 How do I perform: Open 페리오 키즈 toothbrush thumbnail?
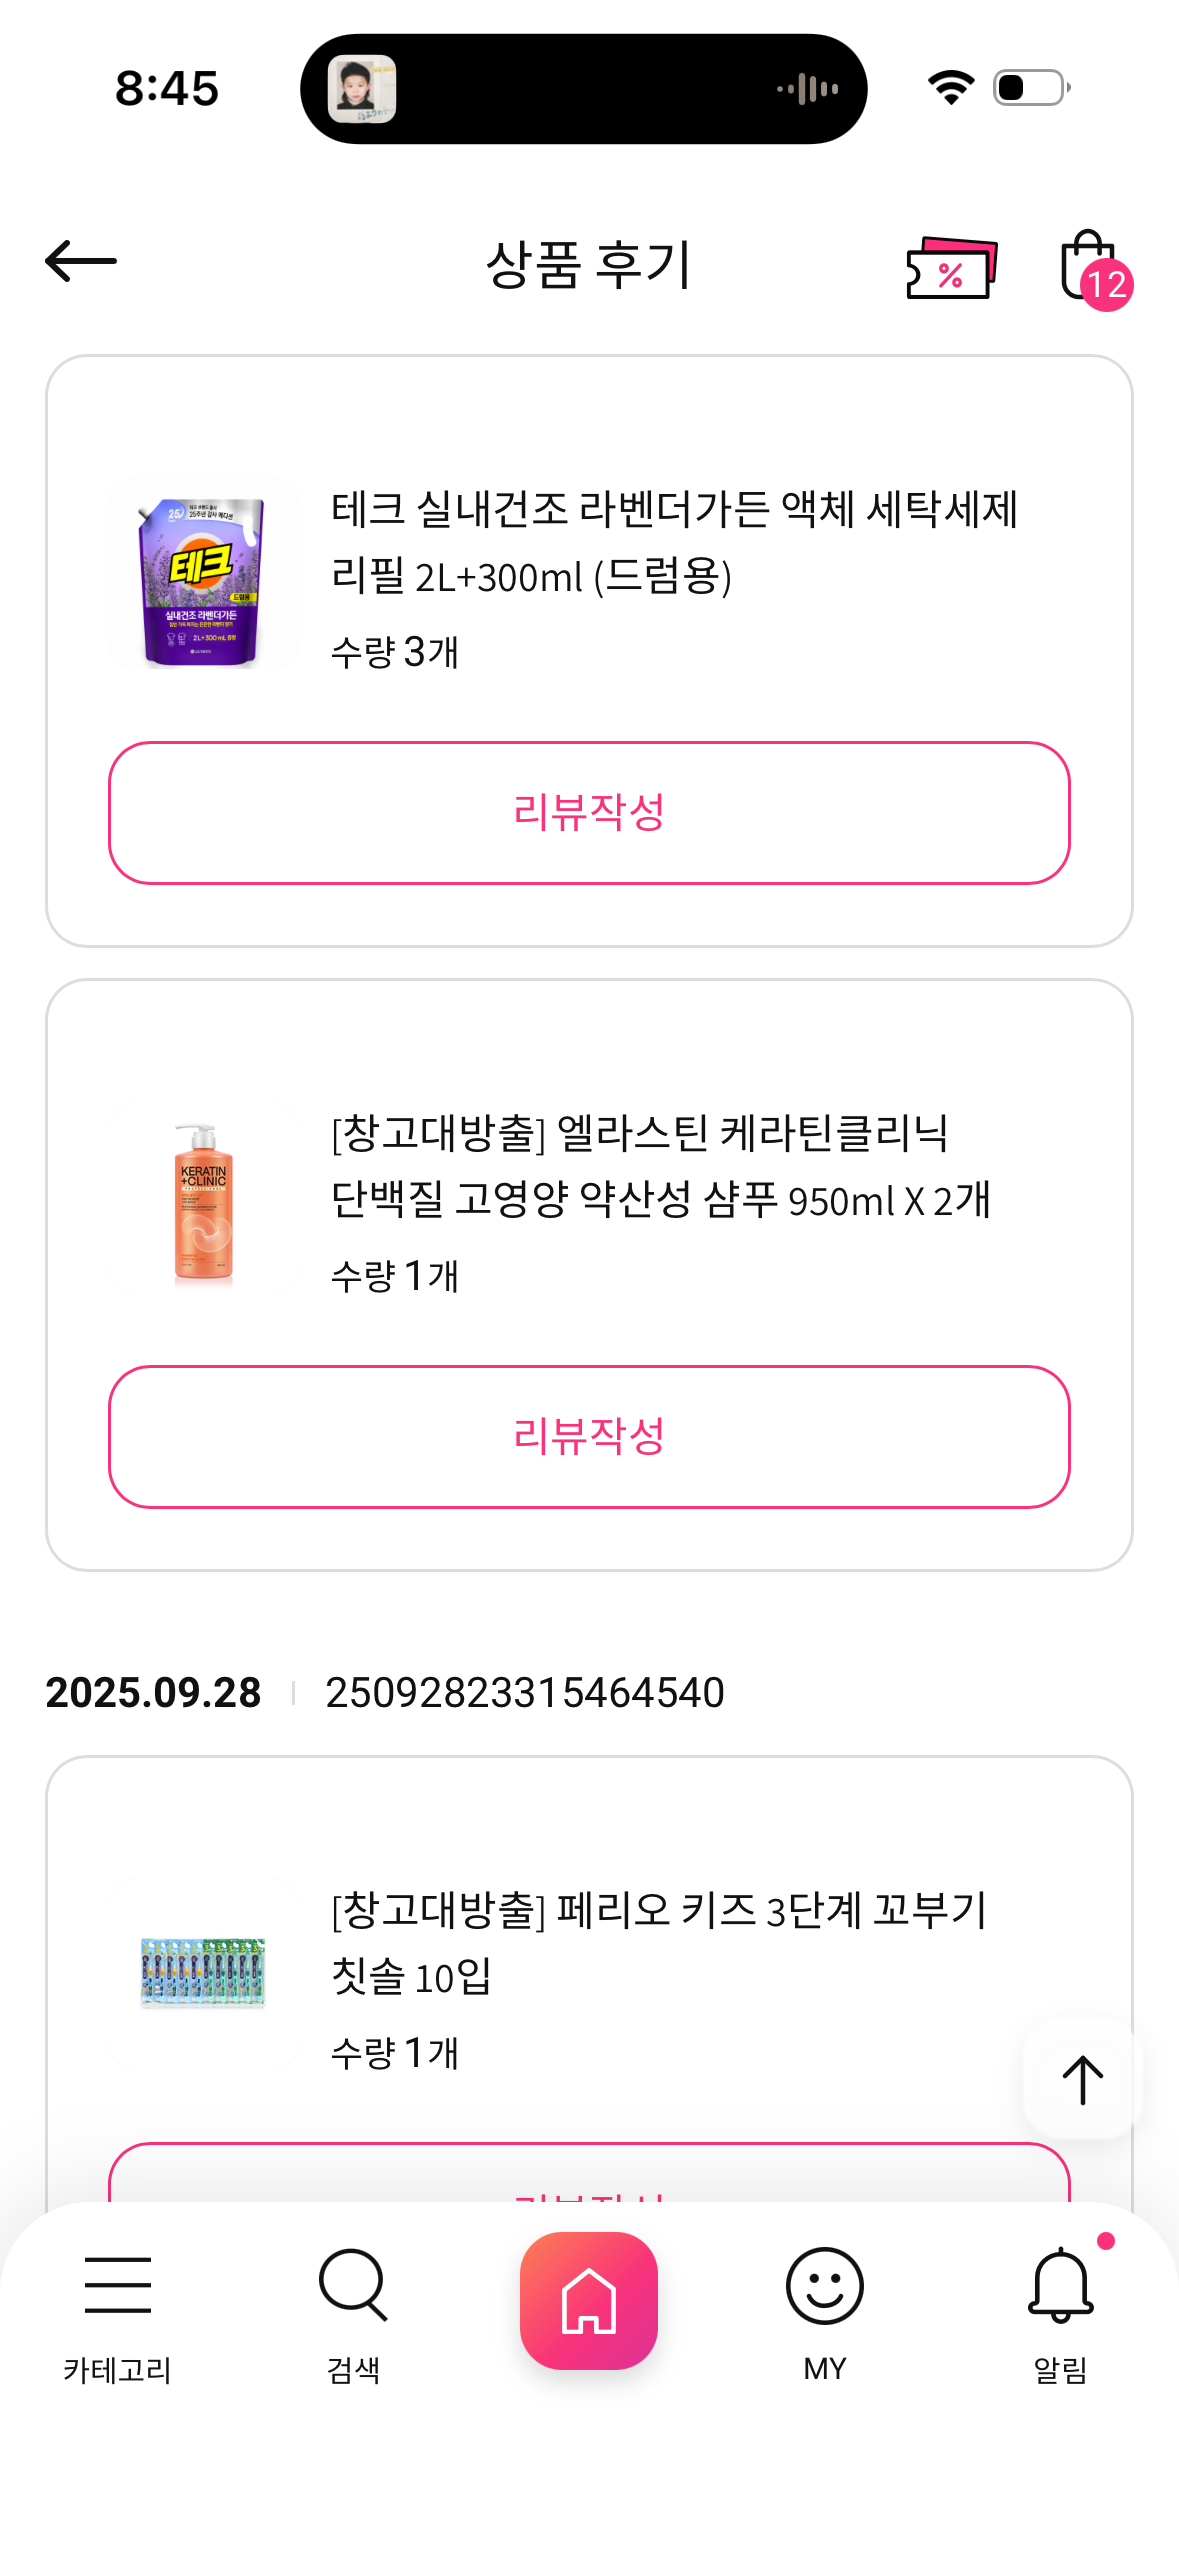point(203,1973)
